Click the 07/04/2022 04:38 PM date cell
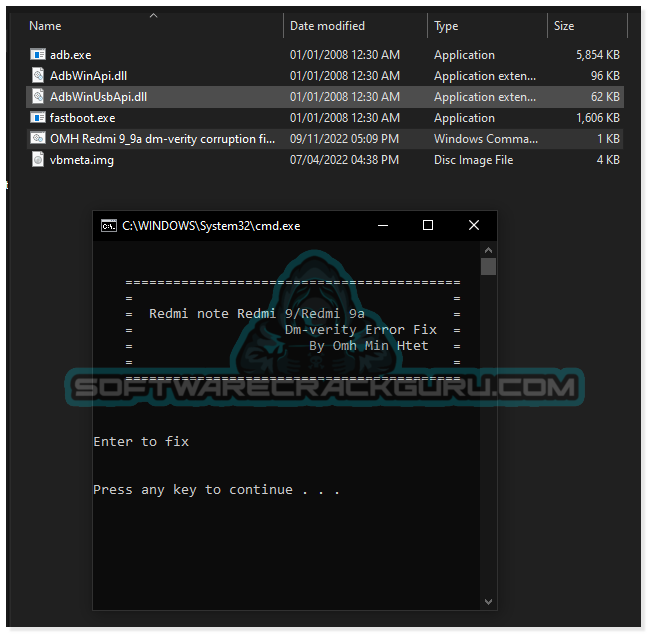Screen dimensions: 648x634 tap(344, 160)
